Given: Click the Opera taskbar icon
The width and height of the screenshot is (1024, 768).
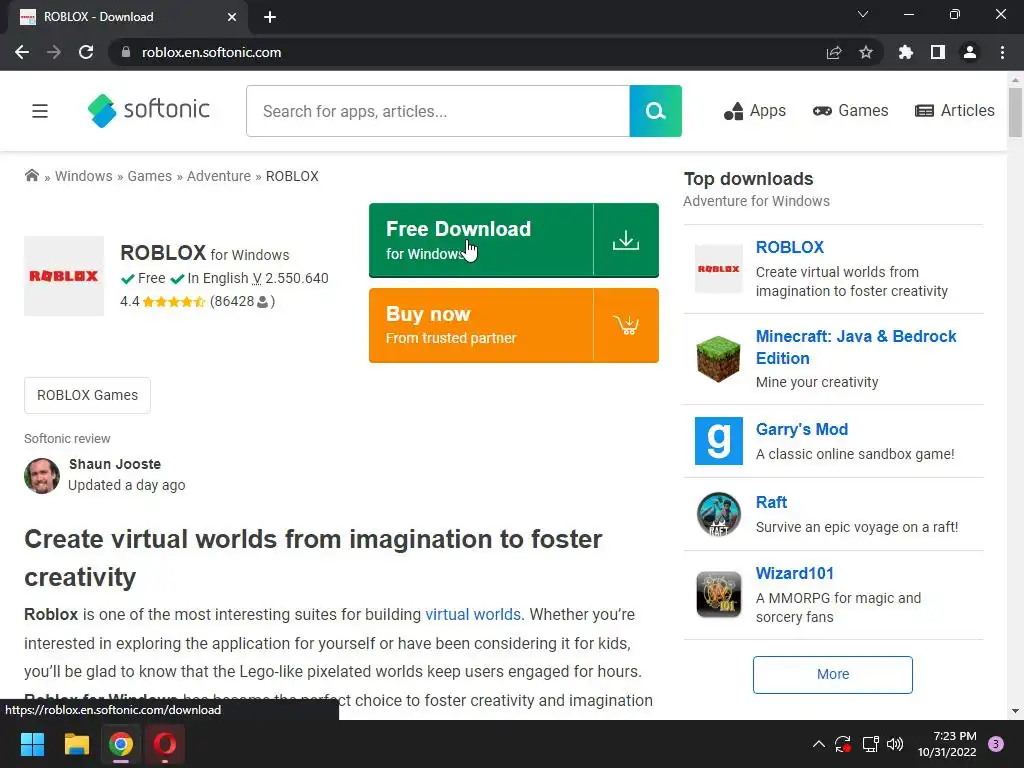Looking at the screenshot, I should point(165,744).
